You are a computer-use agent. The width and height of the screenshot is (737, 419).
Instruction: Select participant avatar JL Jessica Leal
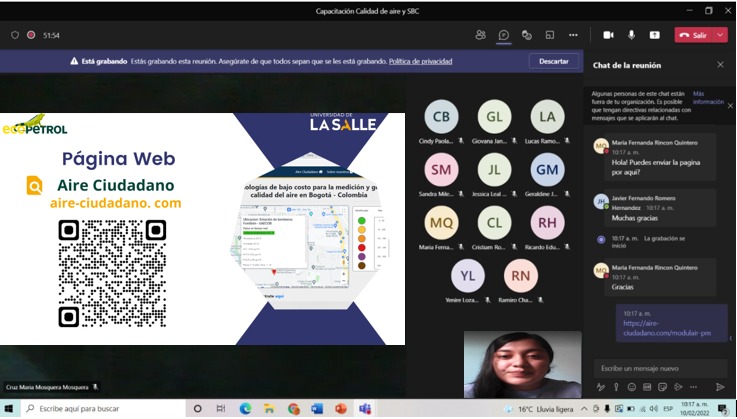coord(494,170)
